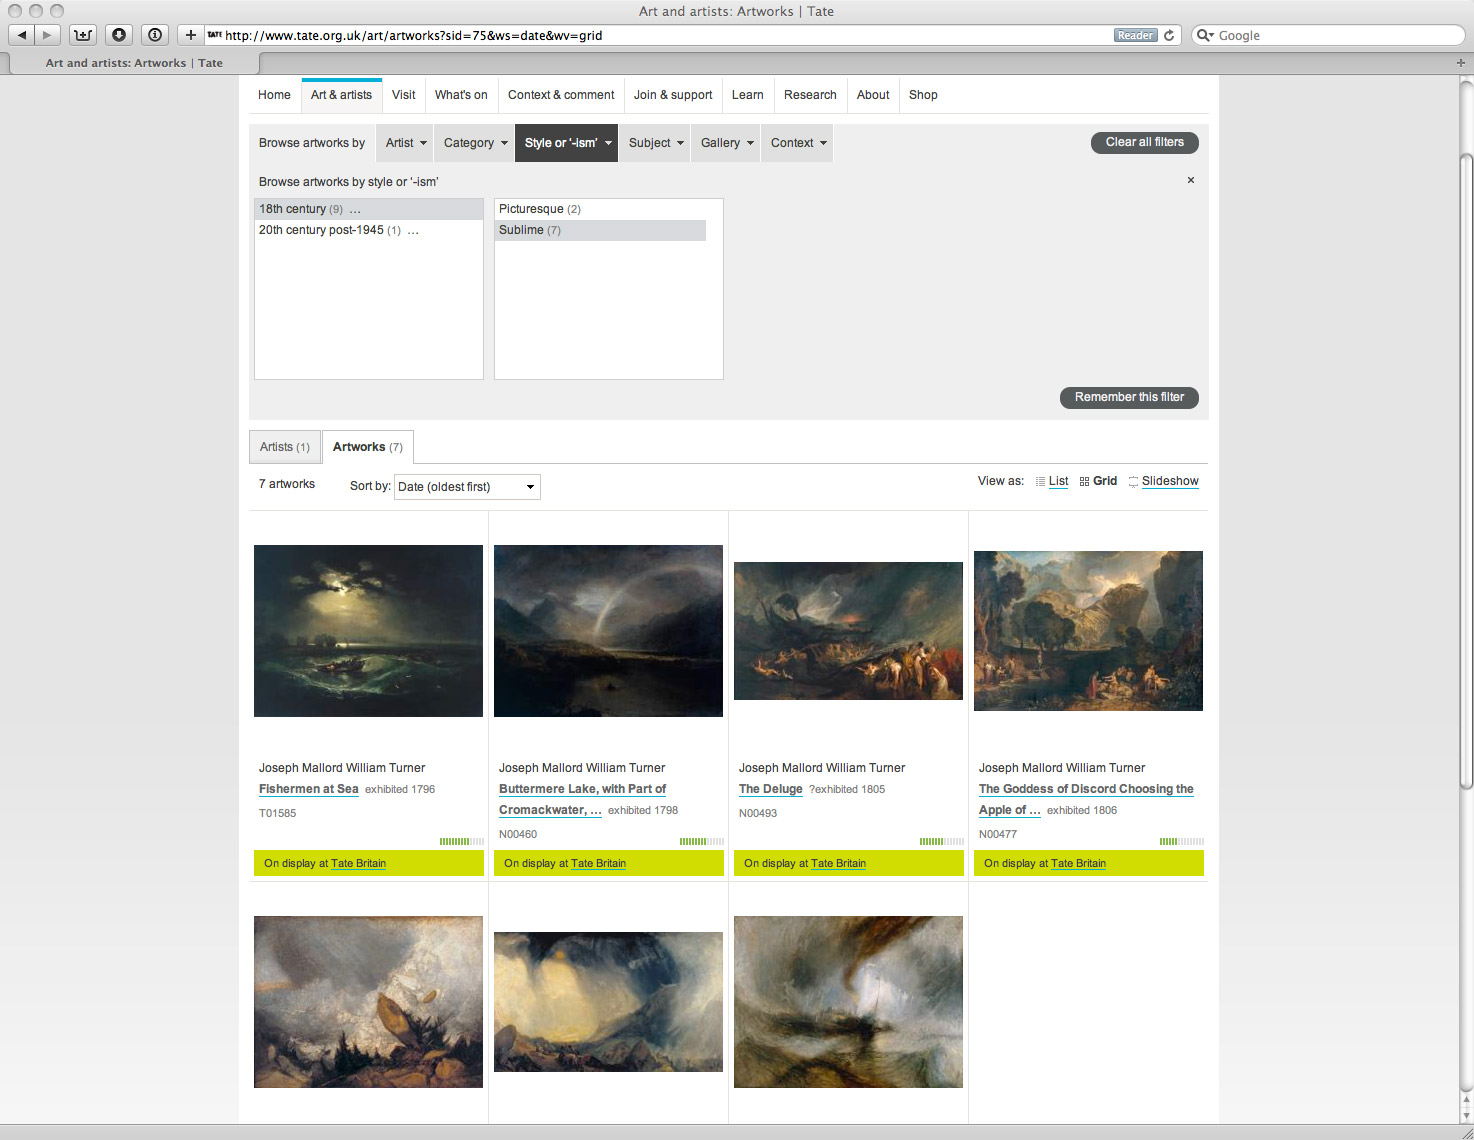Open the downloads arrow toolbar button
This screenshot has width=1474, height=1140.
pos(119,35)
